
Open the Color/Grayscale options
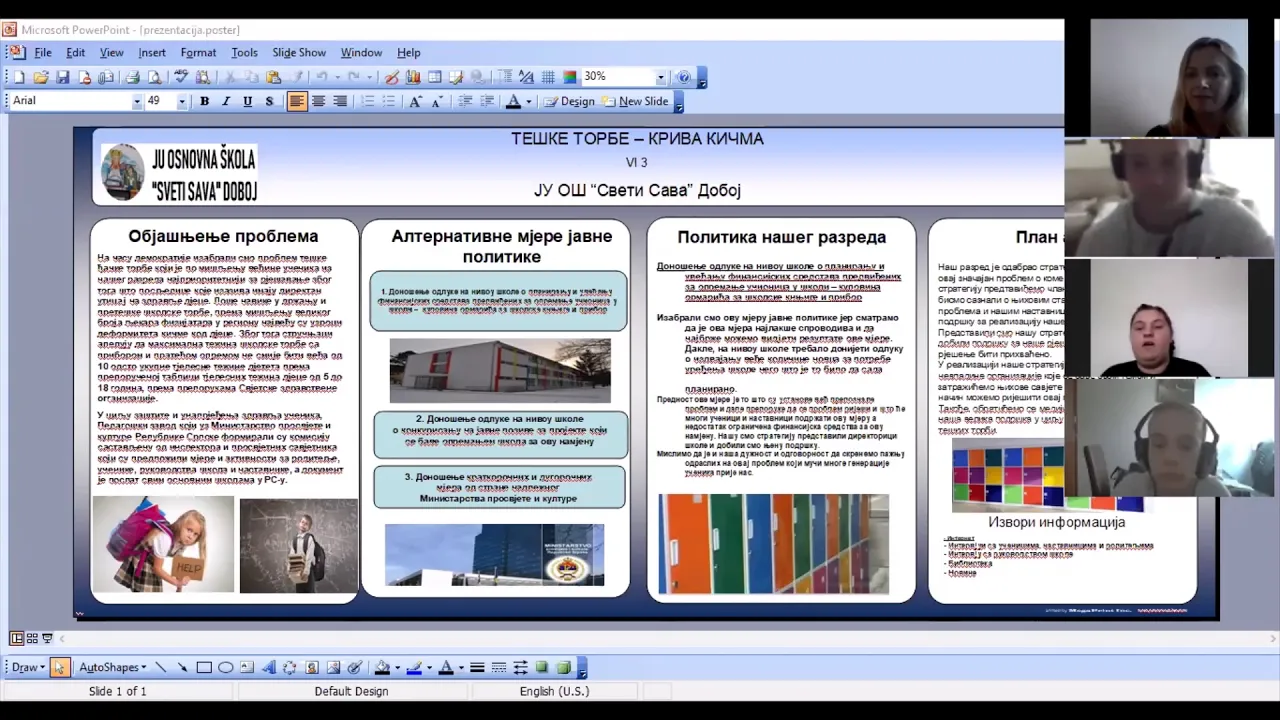click(x=569, y=77)
